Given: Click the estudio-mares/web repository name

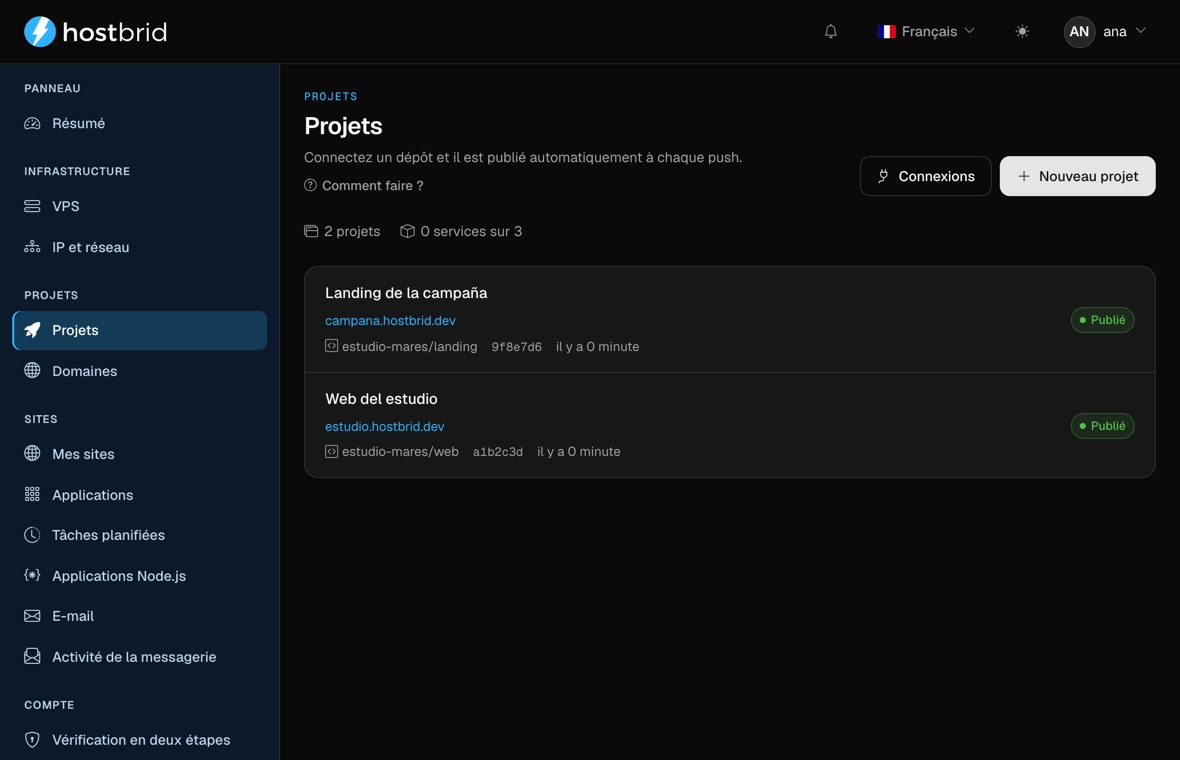Looking at the screenshot, I should [x=400, y=451].
